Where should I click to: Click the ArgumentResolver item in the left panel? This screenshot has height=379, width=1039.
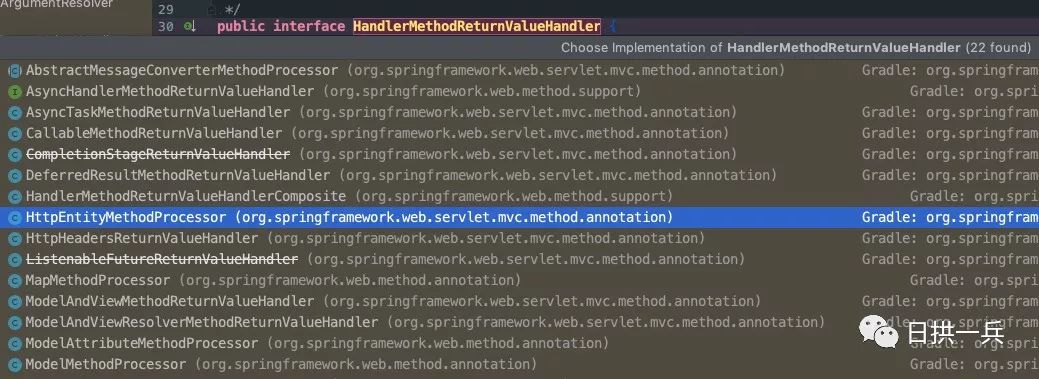56,4
